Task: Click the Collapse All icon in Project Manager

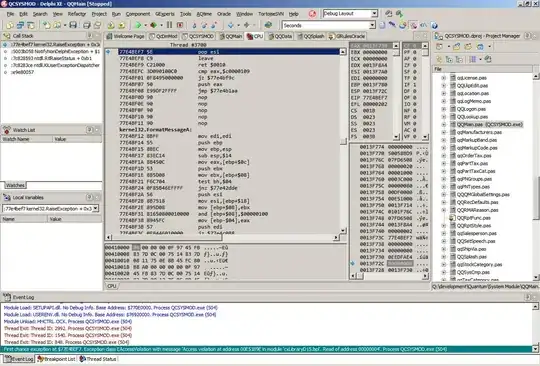Action: (459, 59)
